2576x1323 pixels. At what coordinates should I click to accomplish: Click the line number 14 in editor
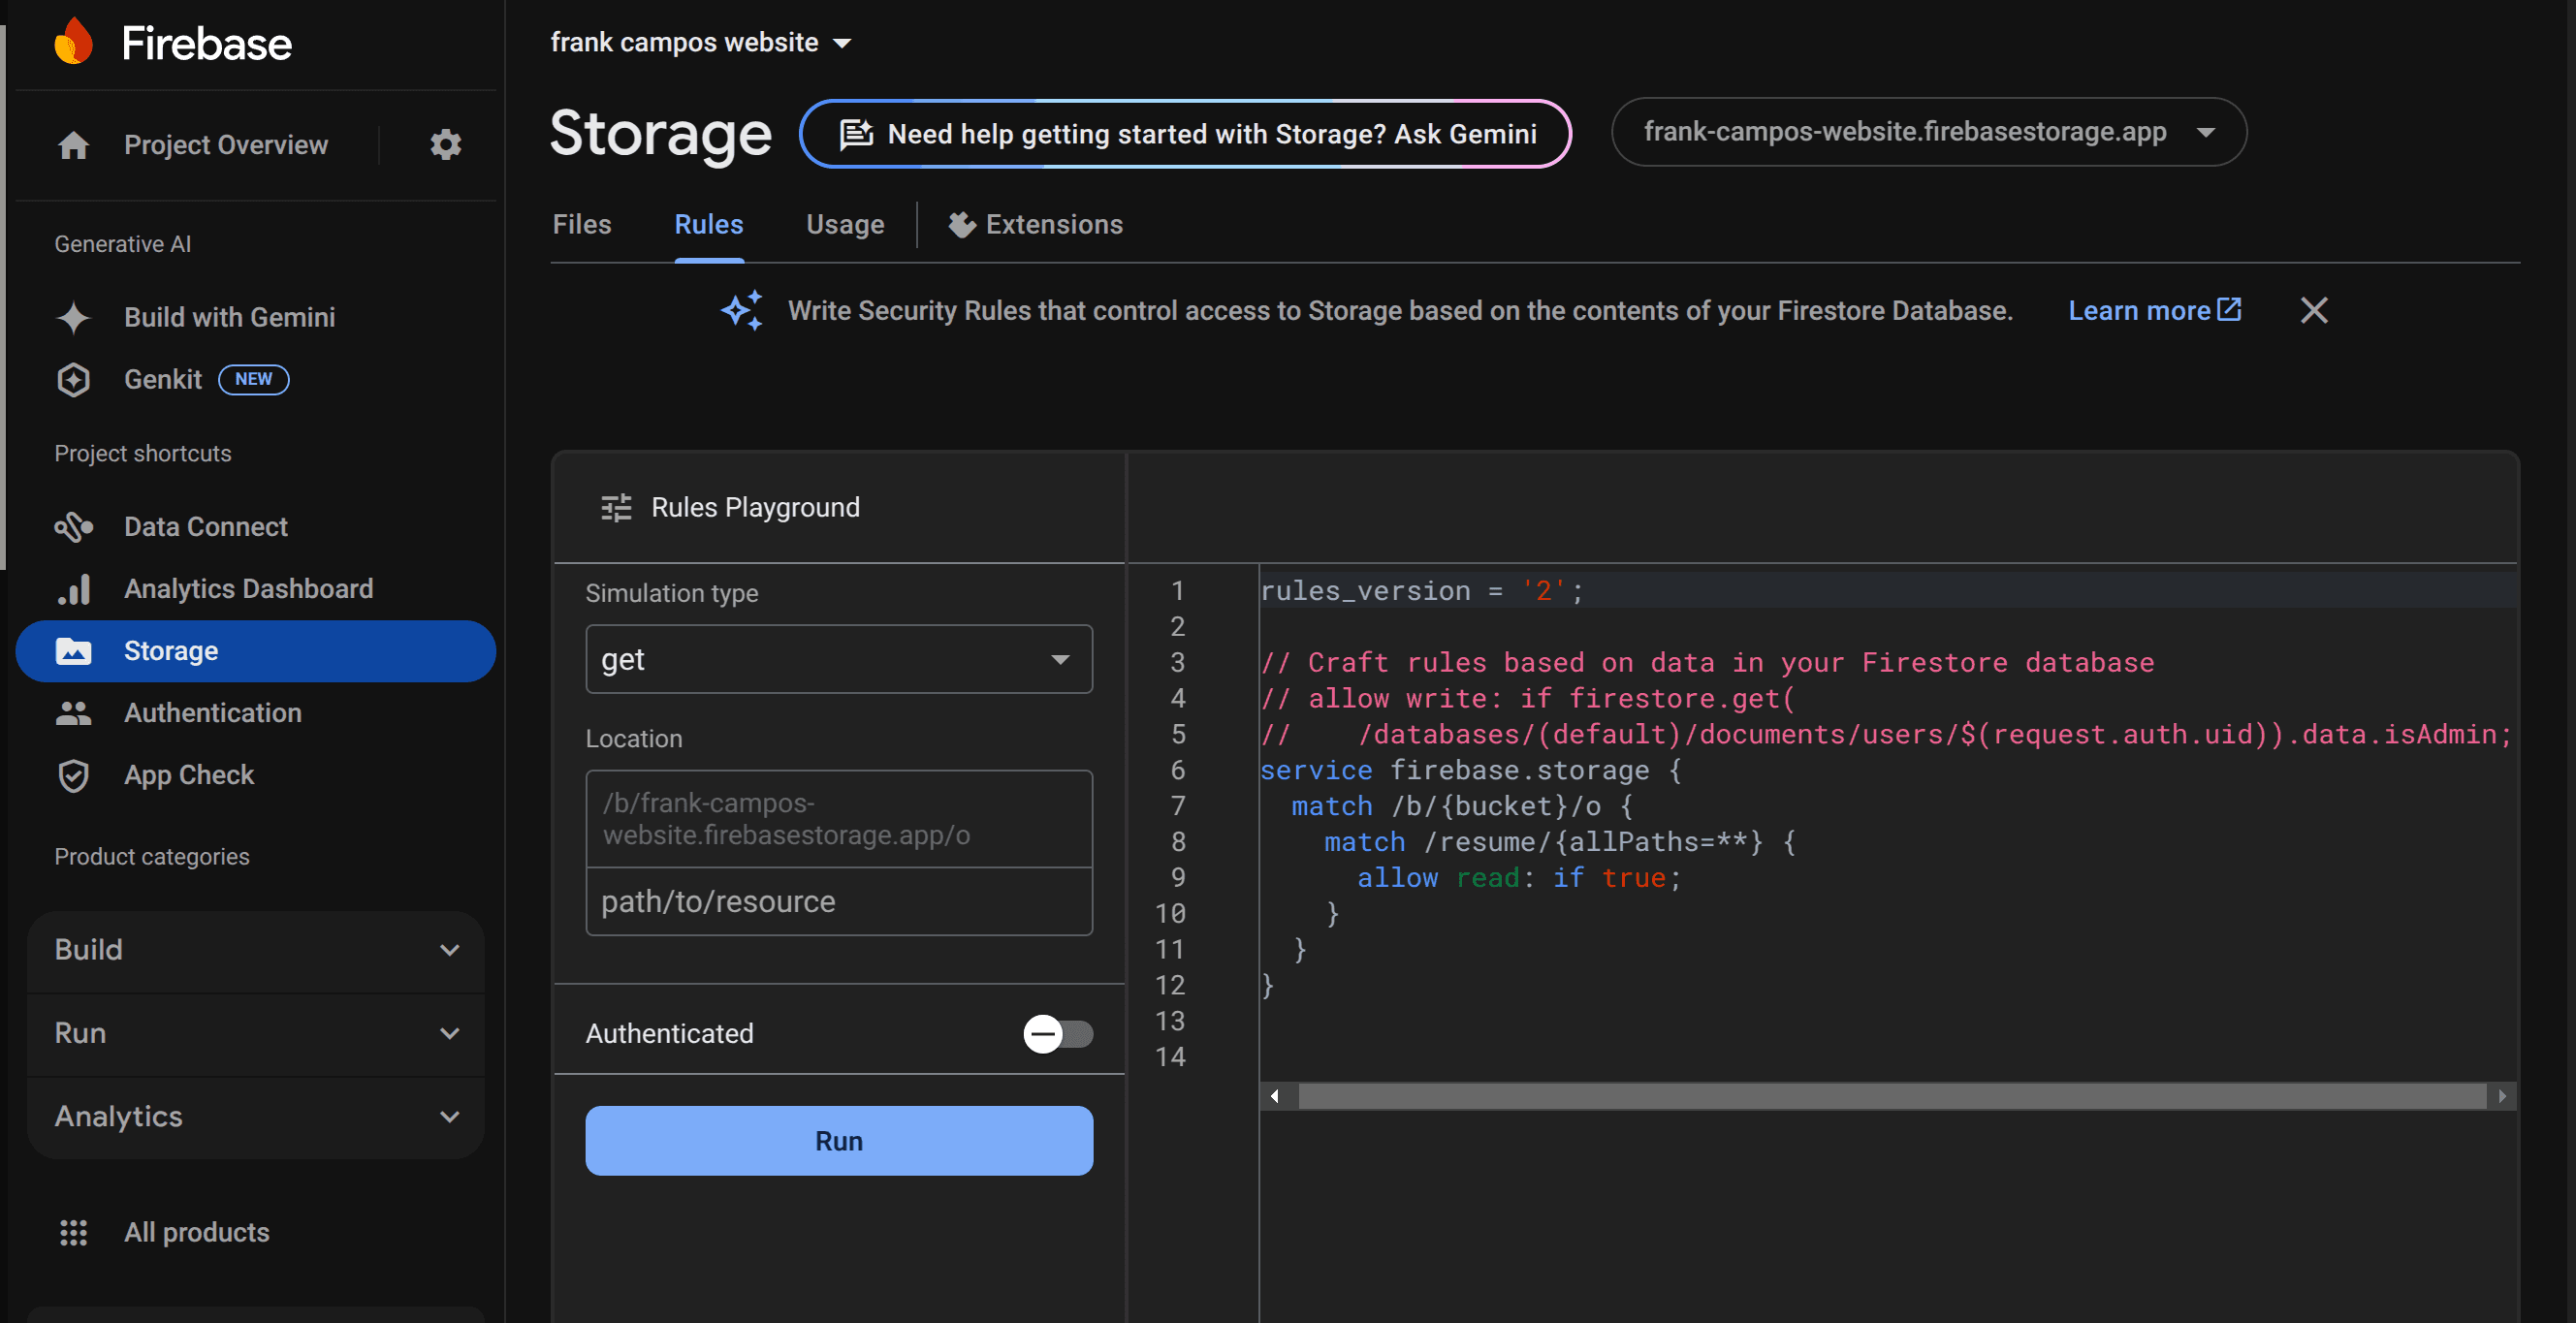[1170, 1057]
